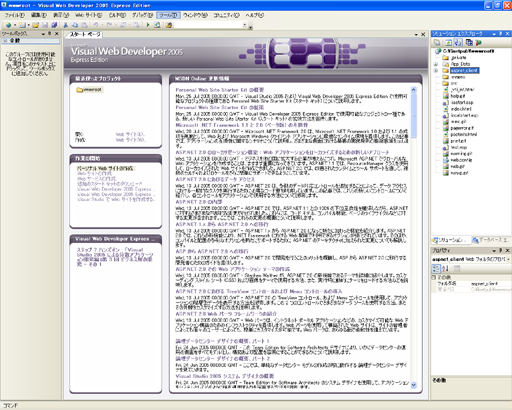
Task: Toggle the Categorized view button in Properties
Action: pos(436,268)
